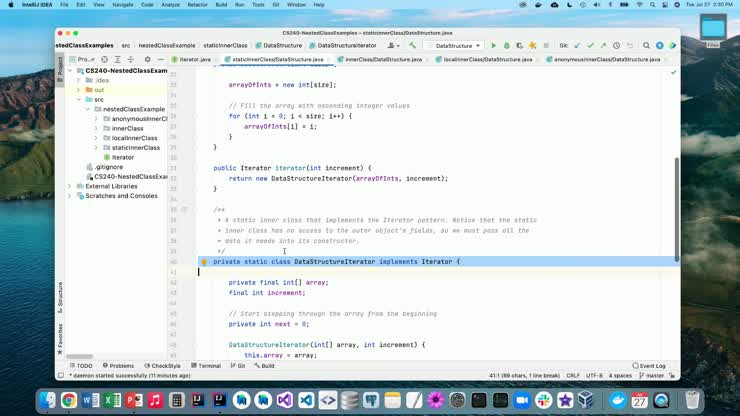This screenshot has height=416, width=740.
Task: Open the profiler star icon in toolbar
Action: coord(532,46)
